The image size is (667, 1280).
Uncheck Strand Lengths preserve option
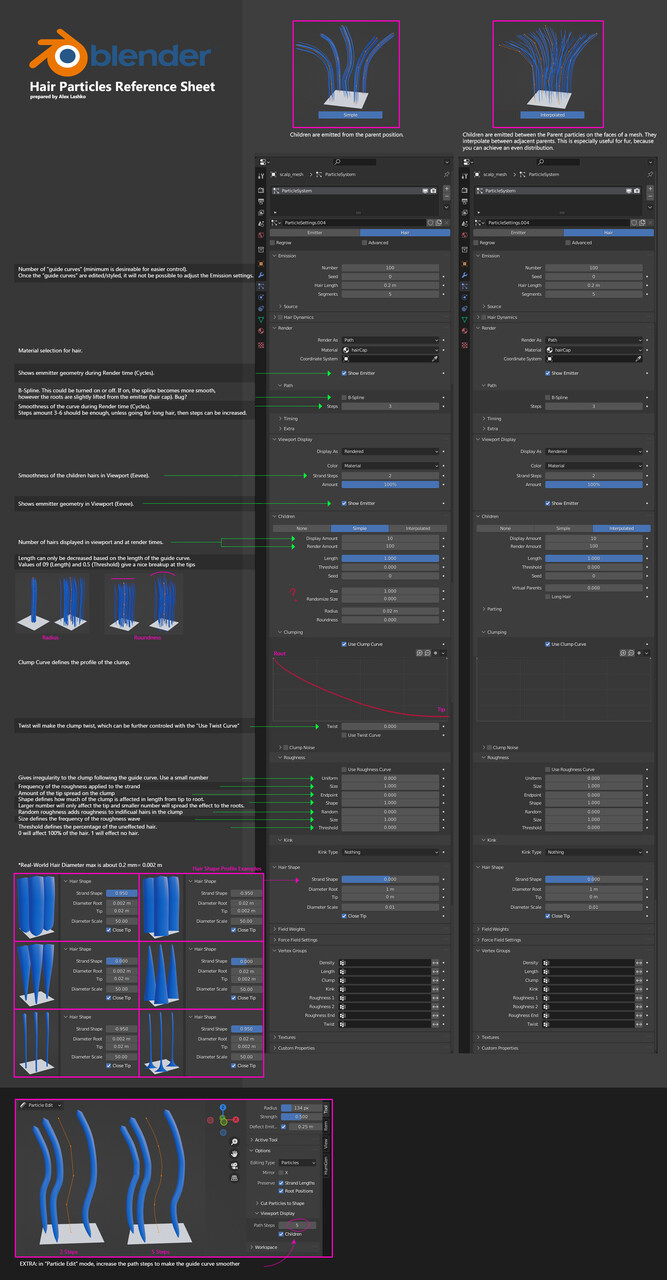point(281,1183)
